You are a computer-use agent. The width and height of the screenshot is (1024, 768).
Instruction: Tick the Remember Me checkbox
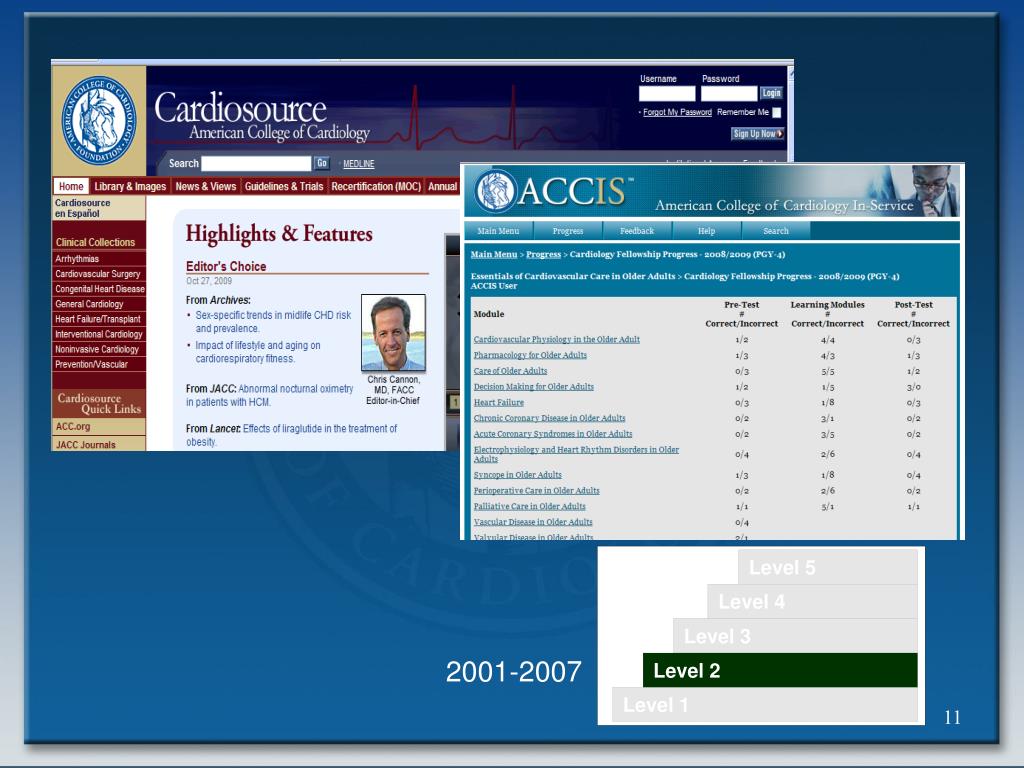click(776, 112)
